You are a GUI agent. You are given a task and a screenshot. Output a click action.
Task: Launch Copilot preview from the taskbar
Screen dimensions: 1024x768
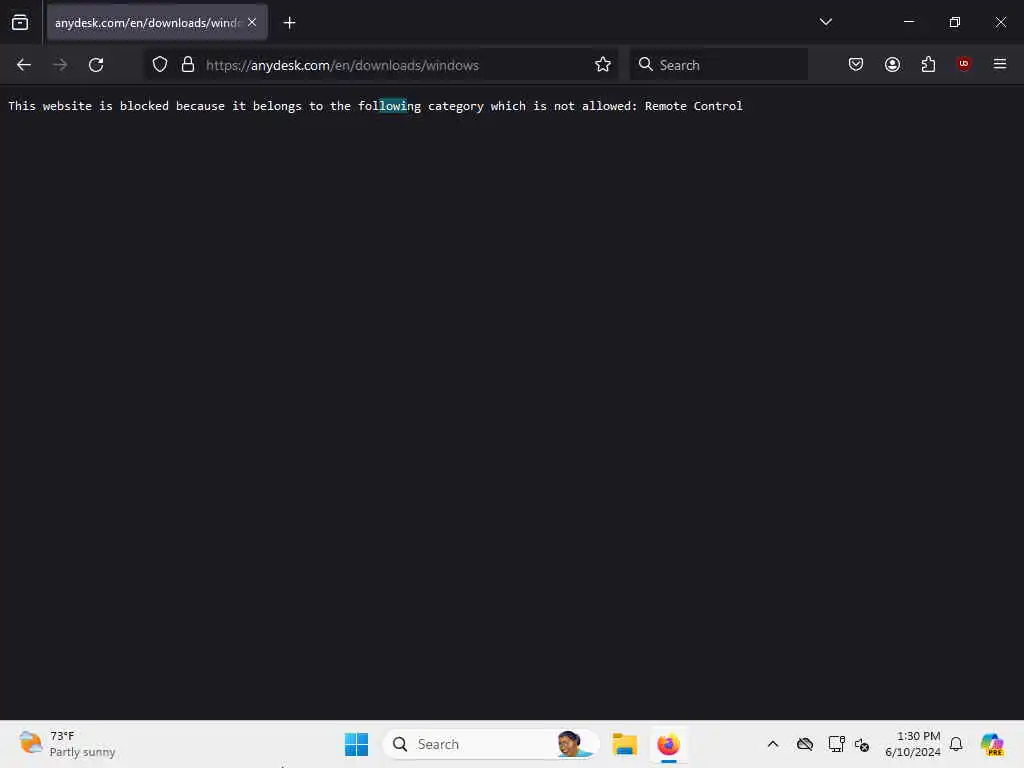992,744
